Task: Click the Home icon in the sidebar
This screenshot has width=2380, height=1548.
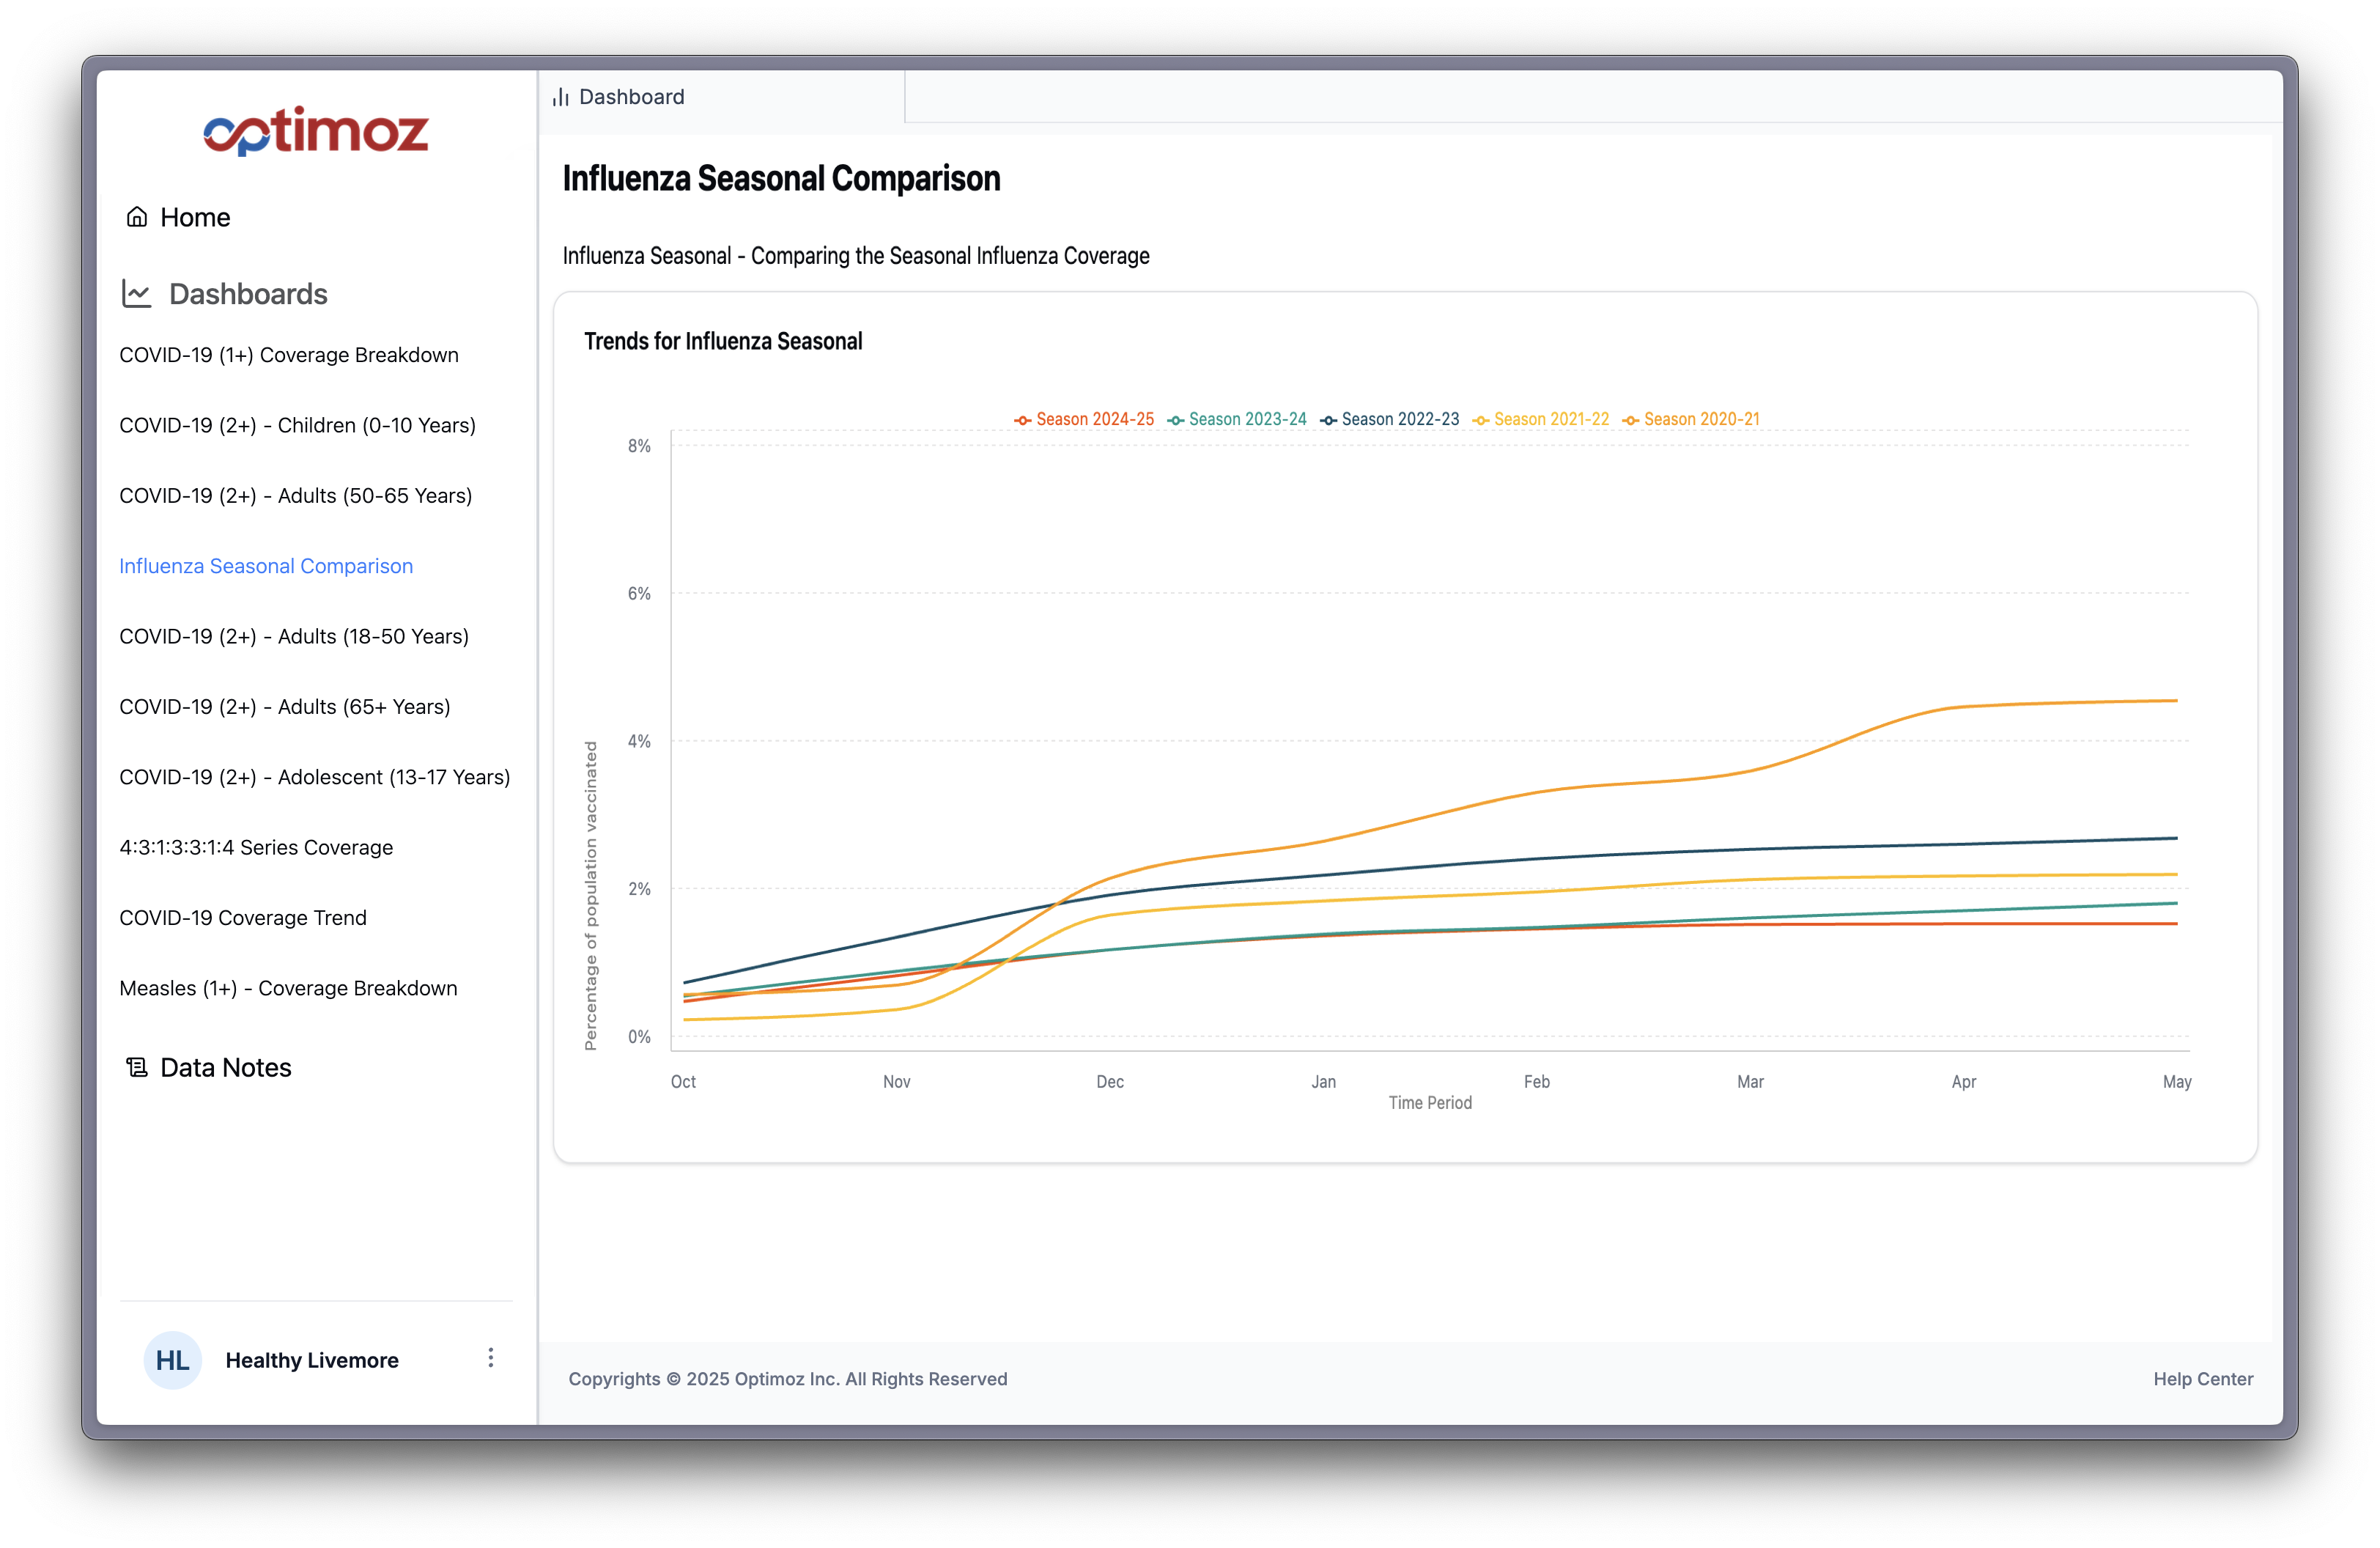Action: pyautogui.click(x=136, y=216)
